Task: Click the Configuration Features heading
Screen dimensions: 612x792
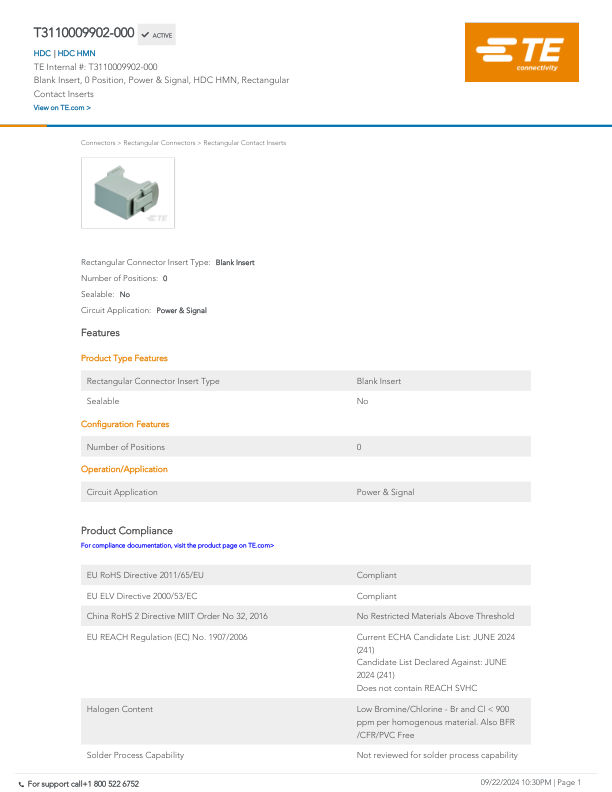Action: 125,424
